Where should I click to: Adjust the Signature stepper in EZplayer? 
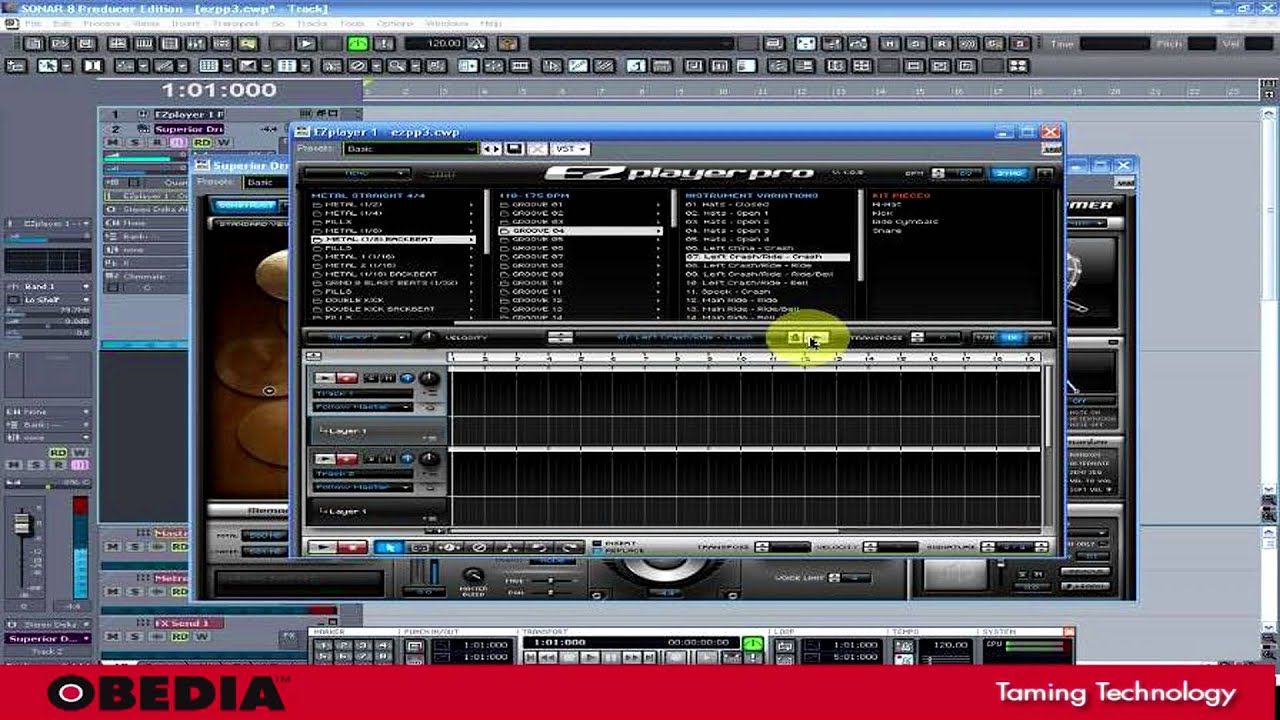coord(988,547)
